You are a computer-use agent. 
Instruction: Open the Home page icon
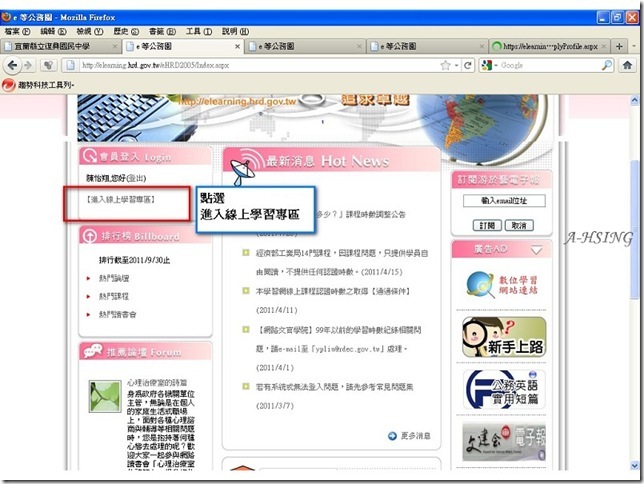tap(627, 65)
